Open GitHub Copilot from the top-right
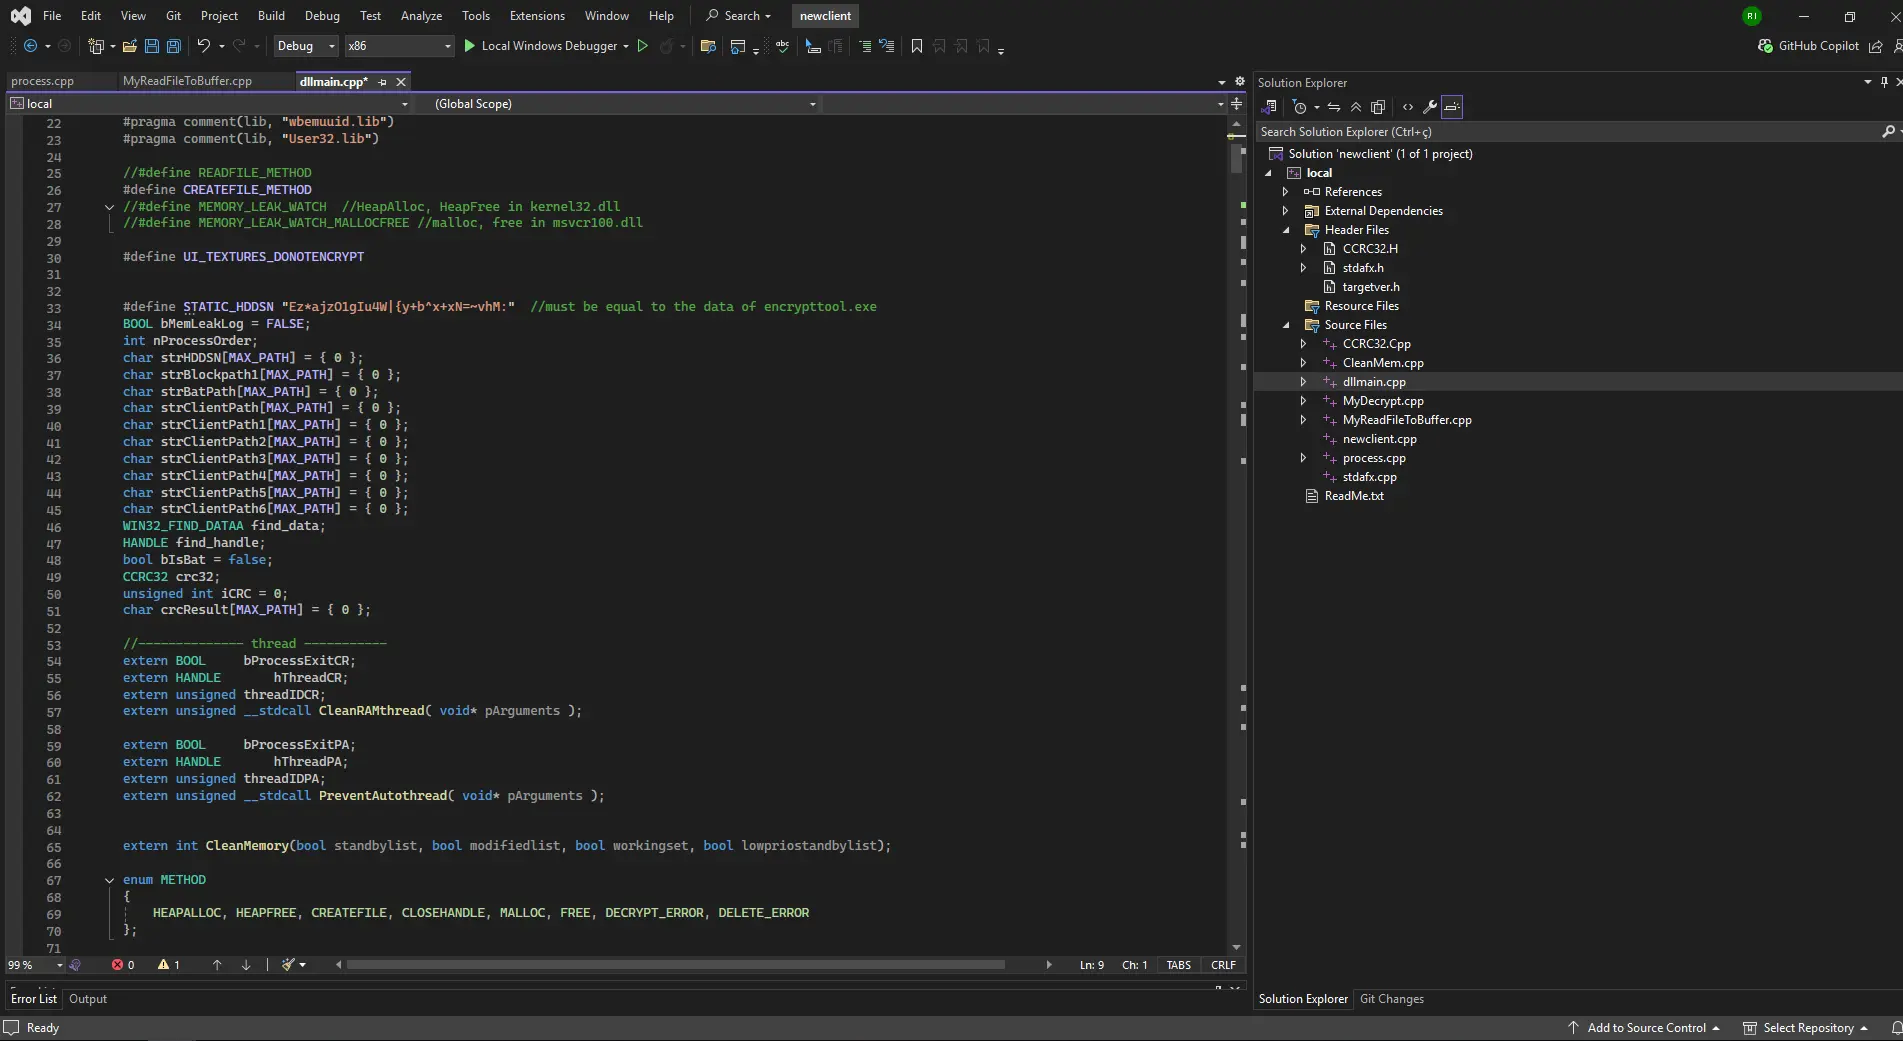The width and height of the screenshot is (1903, 1041). tap(1808, 46)
